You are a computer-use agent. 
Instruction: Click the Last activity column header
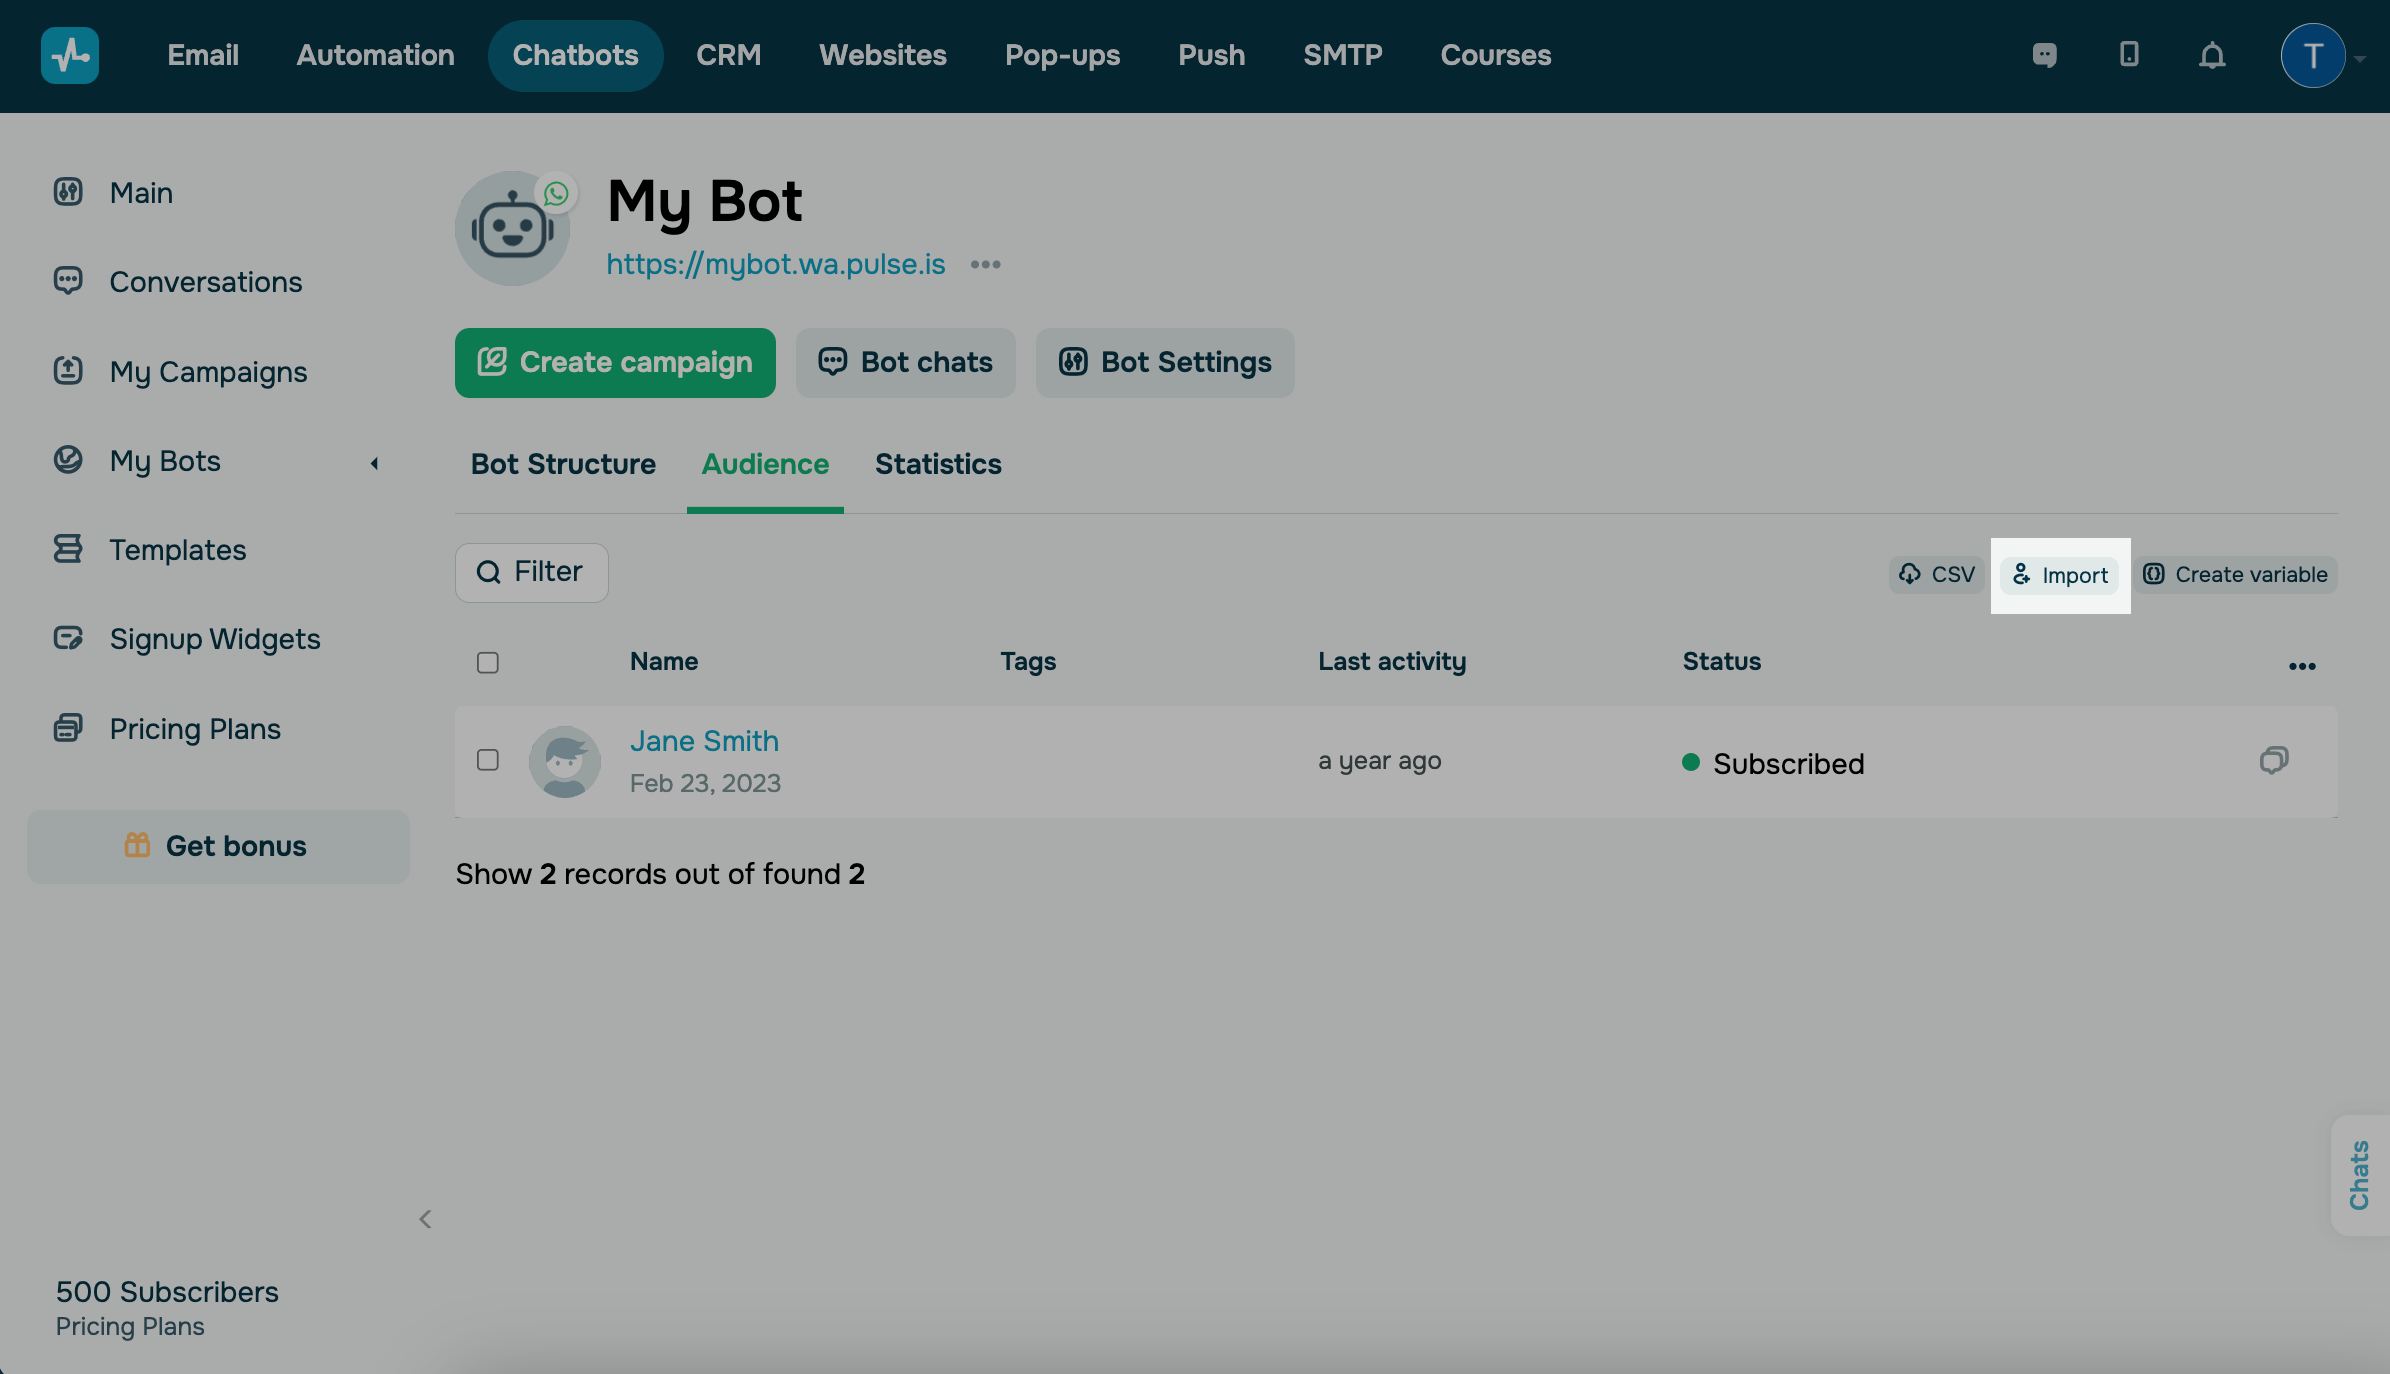(x=1392, y=661)
